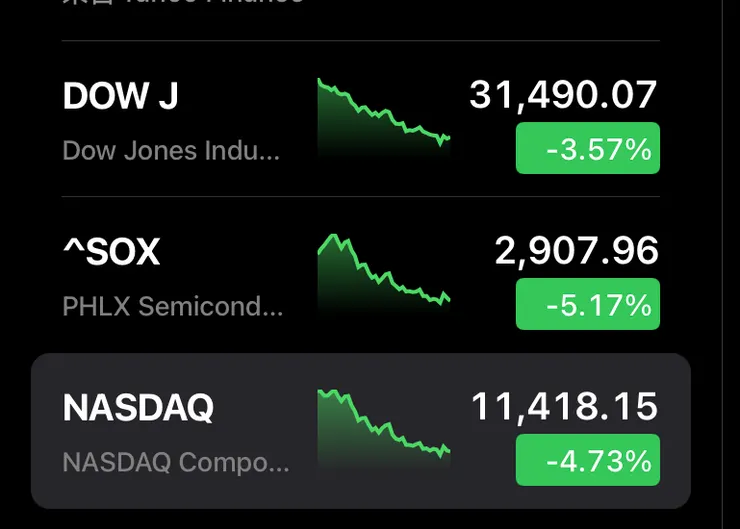Select the 11,418.15 price value

pos(564,406)
